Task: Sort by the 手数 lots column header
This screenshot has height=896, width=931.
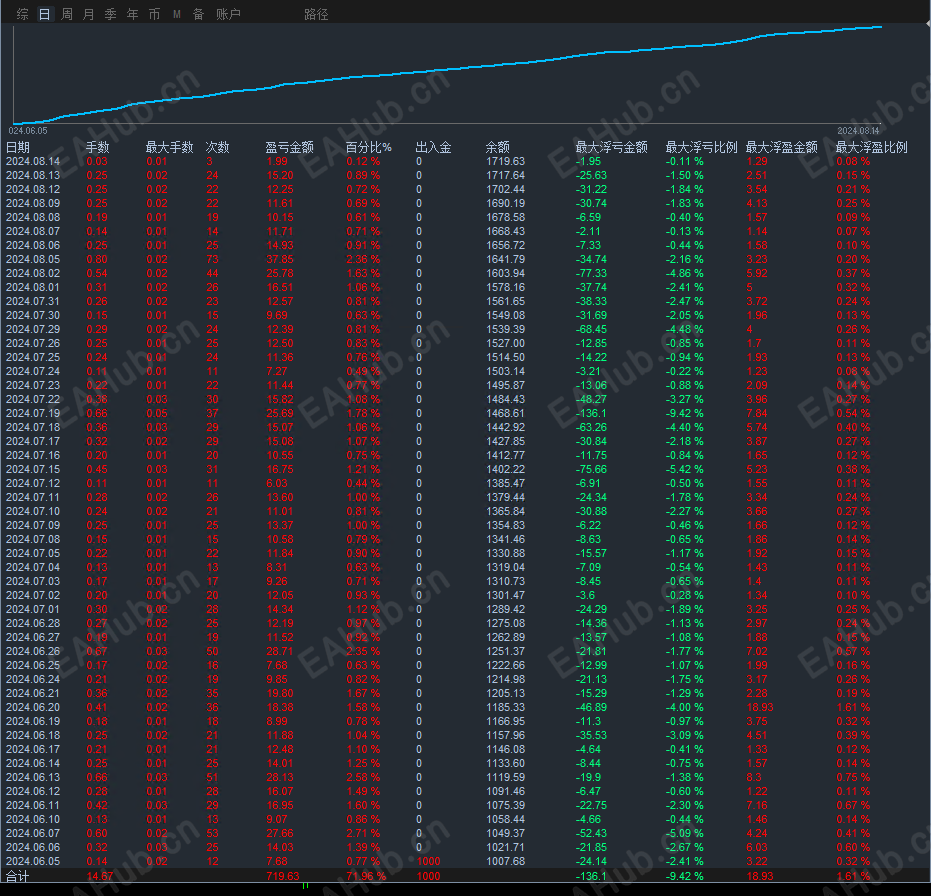Action: [97, 147]
